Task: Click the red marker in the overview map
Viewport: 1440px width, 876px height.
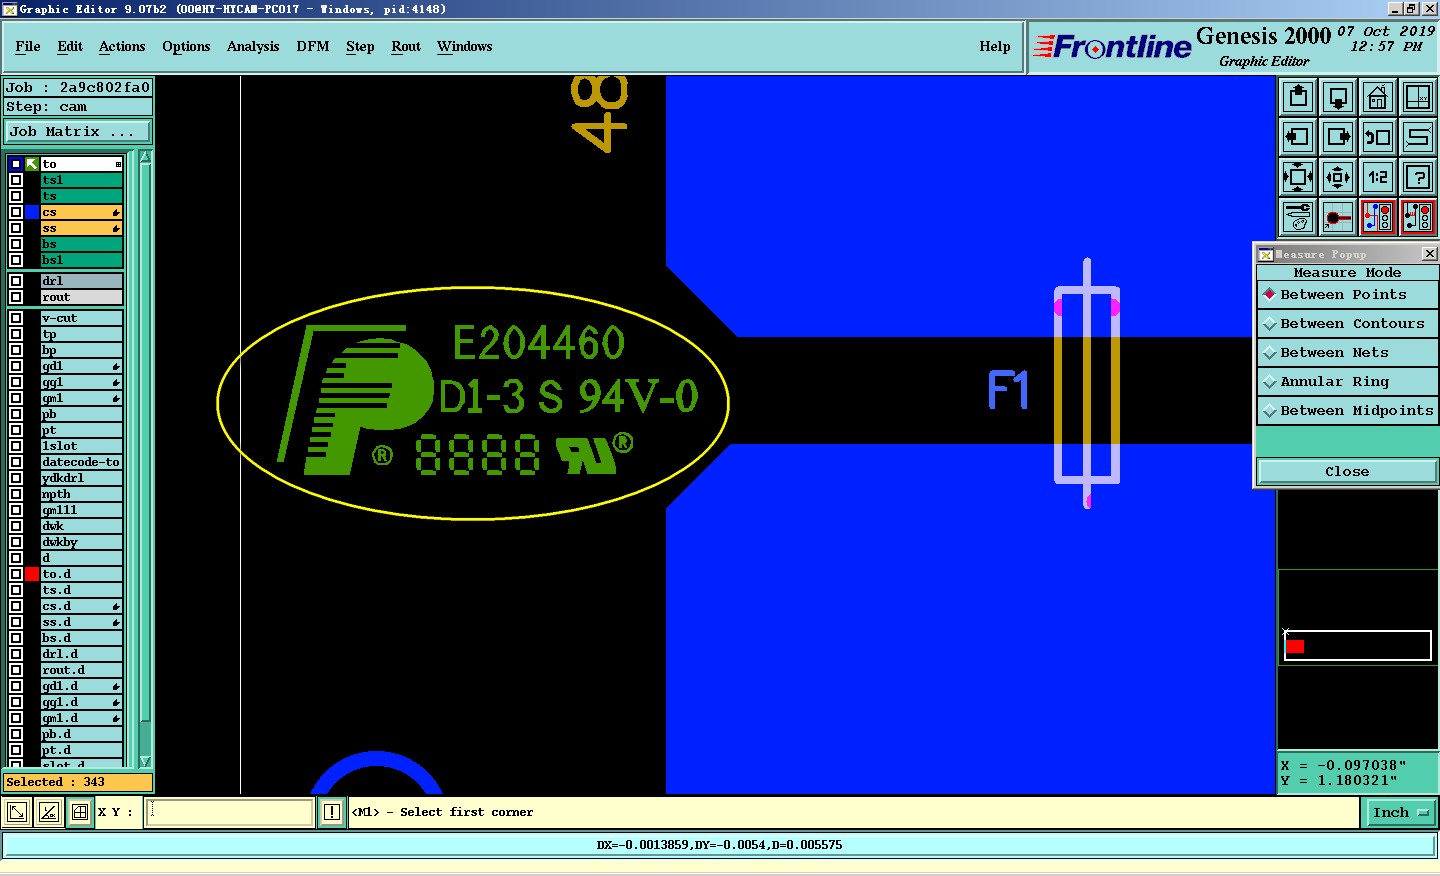Action: pyautogui.click(x=1295, y=647)
